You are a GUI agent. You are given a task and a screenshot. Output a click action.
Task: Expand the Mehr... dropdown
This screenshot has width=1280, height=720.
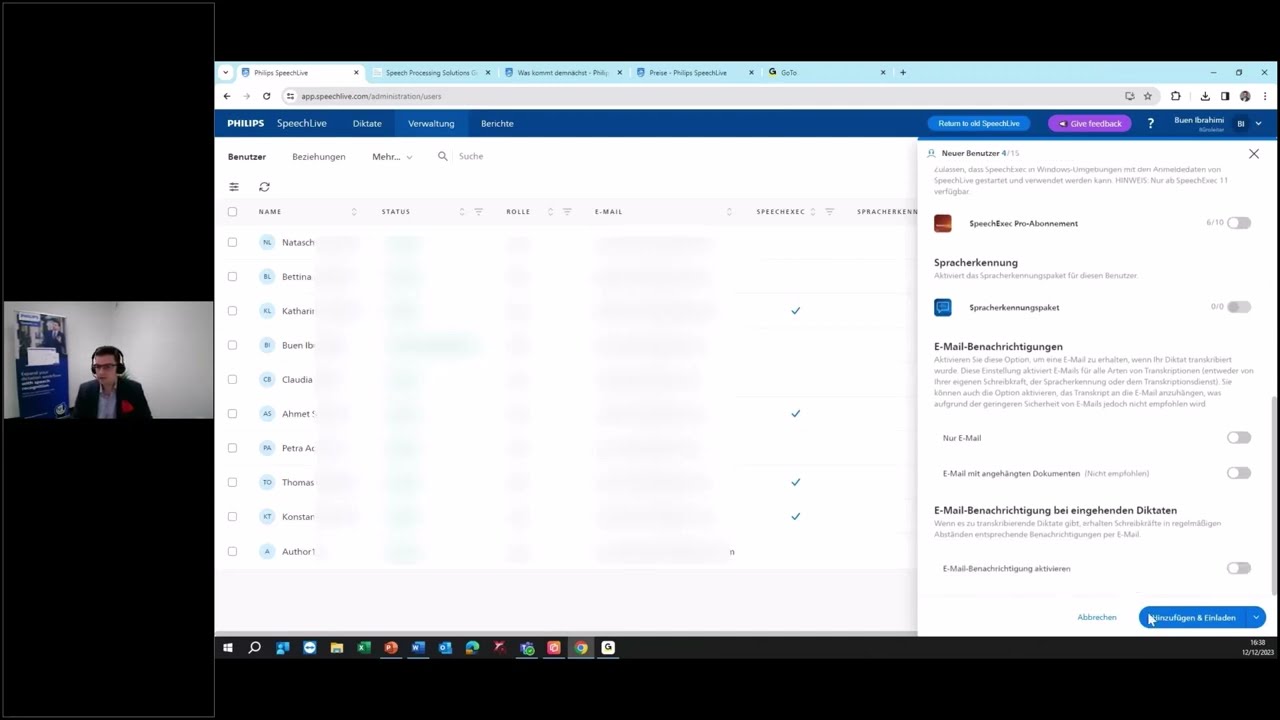click(x=392, y=157)
